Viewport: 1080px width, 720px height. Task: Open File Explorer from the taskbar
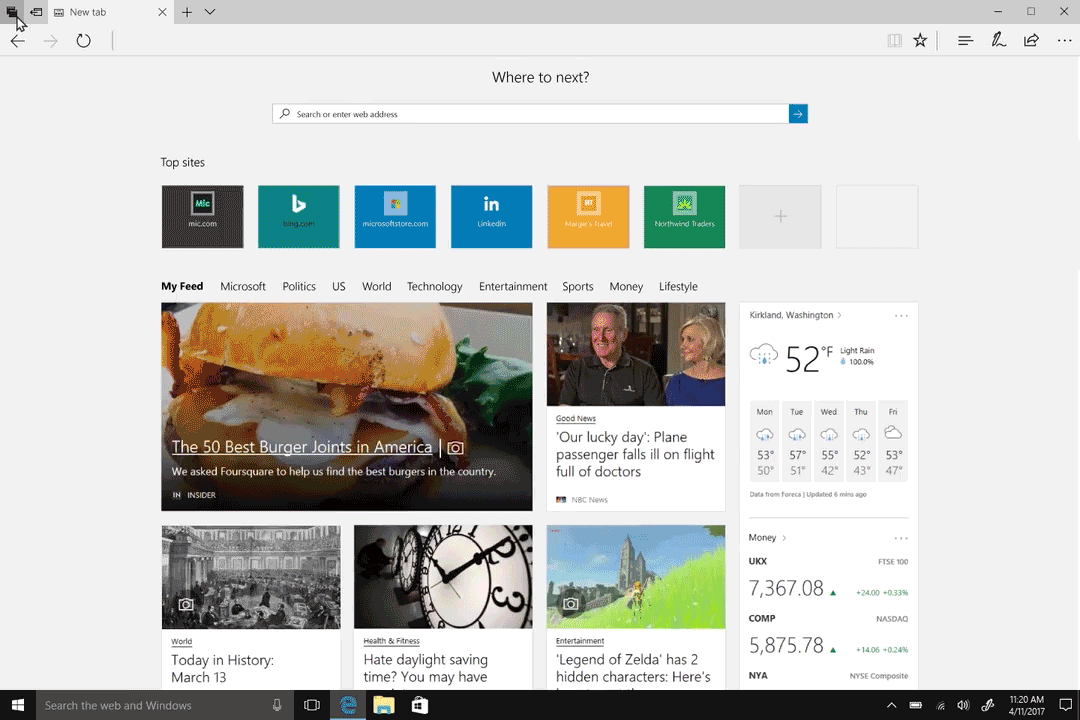point(383,705)
